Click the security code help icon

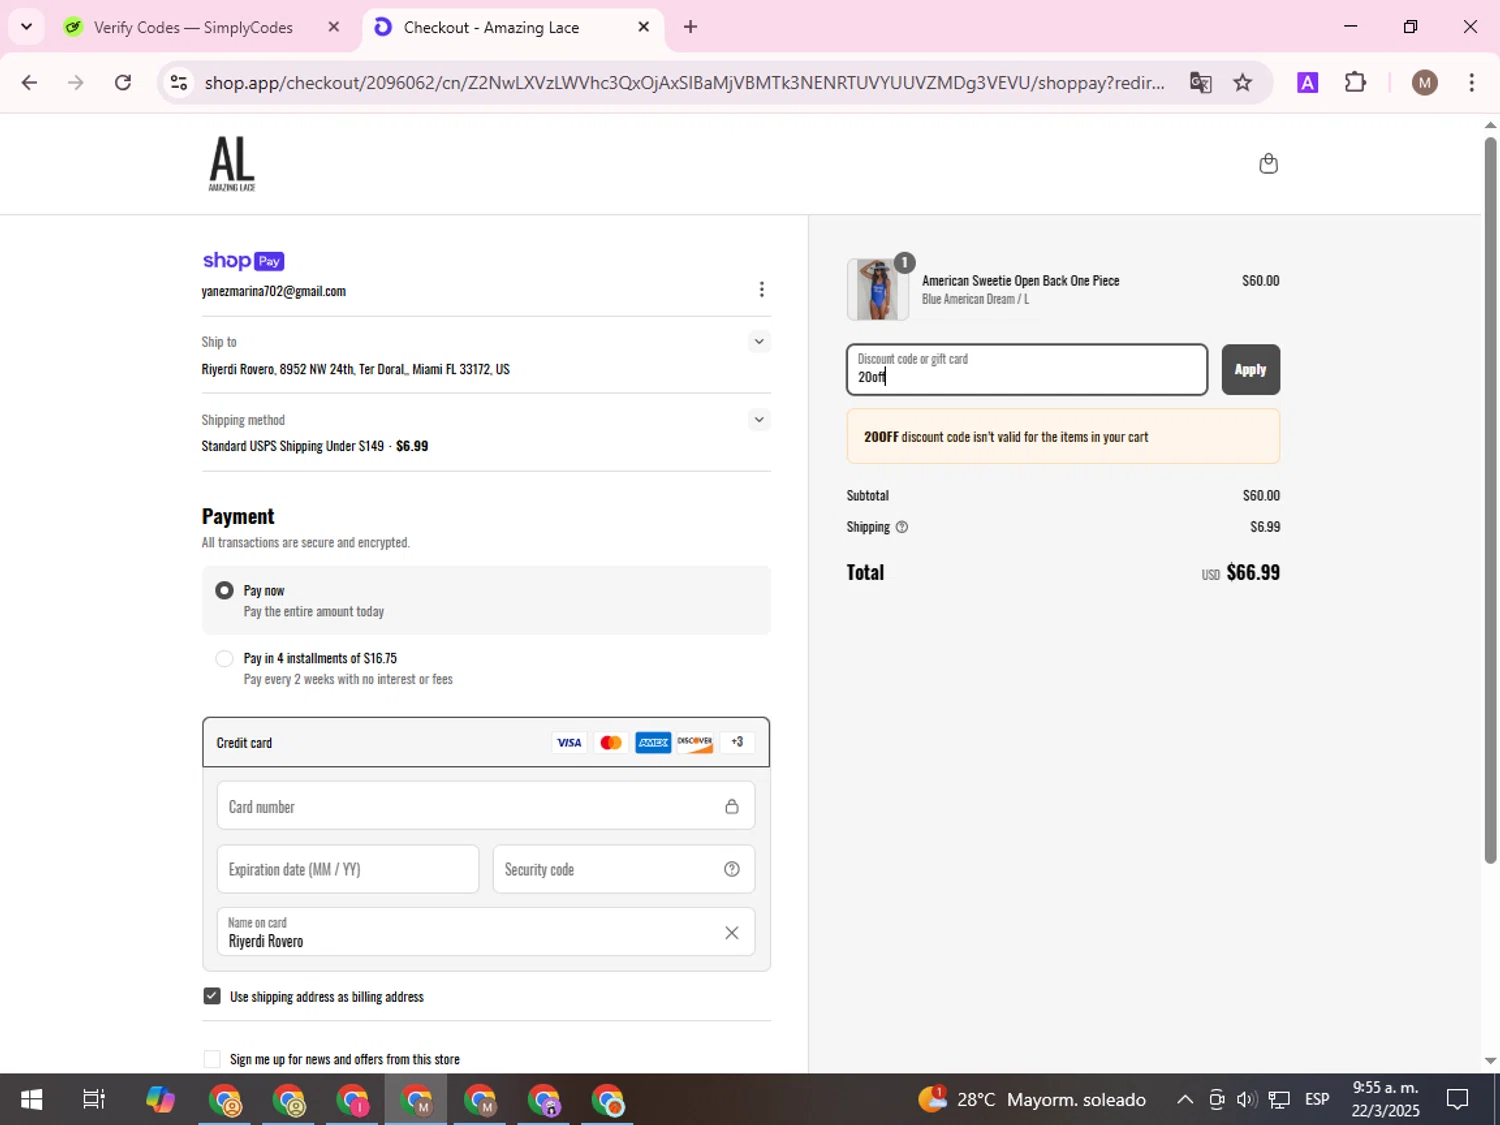click(x=732, y=869)
